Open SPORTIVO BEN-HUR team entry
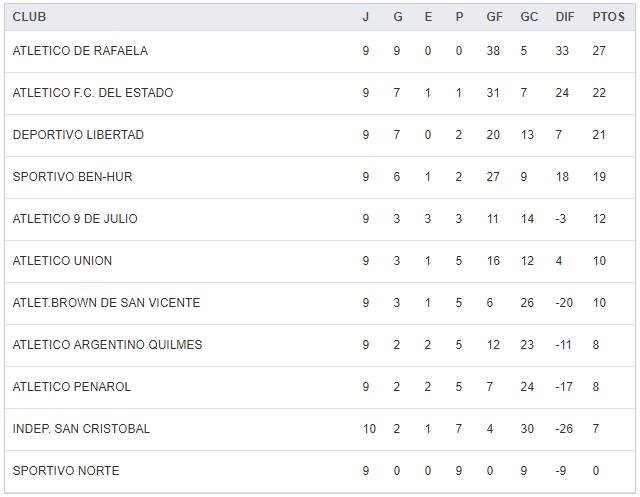640x497 pixels. (x=72, y=177)
